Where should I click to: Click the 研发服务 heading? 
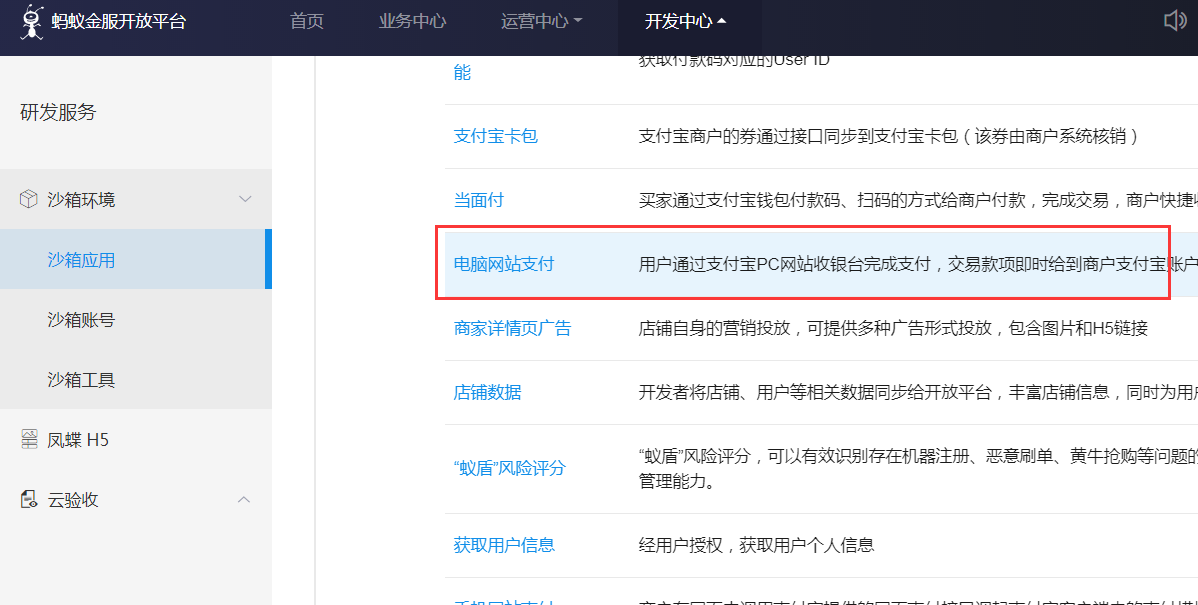click(x=58, y=112)
